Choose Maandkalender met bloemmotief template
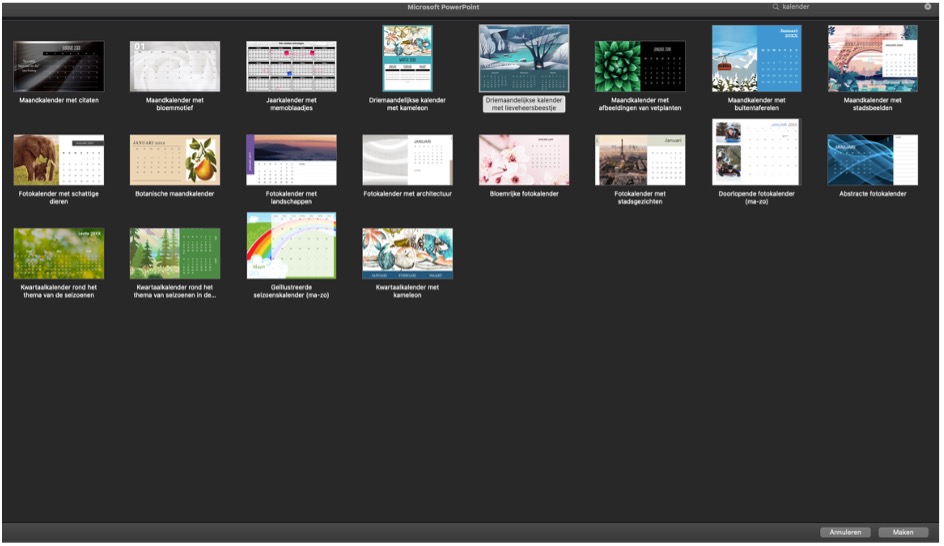The height and width of the screenshot is (546, 944). tap(174, 66)
